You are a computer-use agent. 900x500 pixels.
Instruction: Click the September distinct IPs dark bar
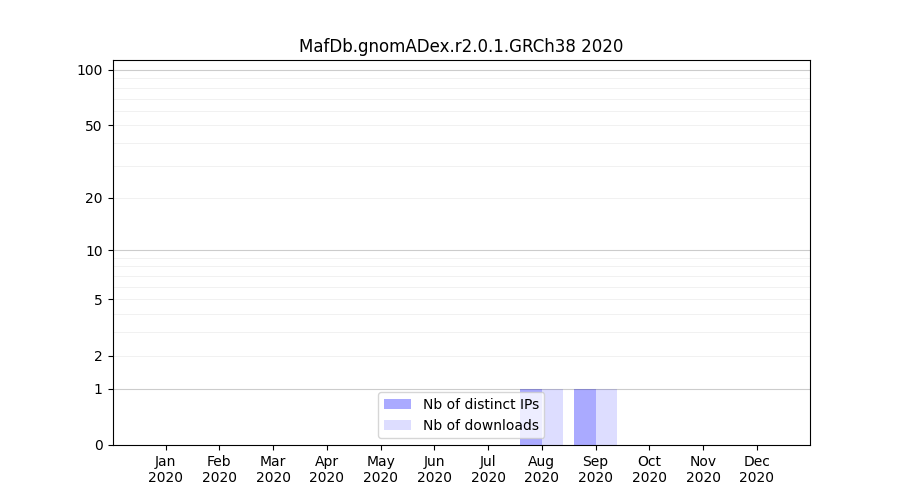point(585,417)
